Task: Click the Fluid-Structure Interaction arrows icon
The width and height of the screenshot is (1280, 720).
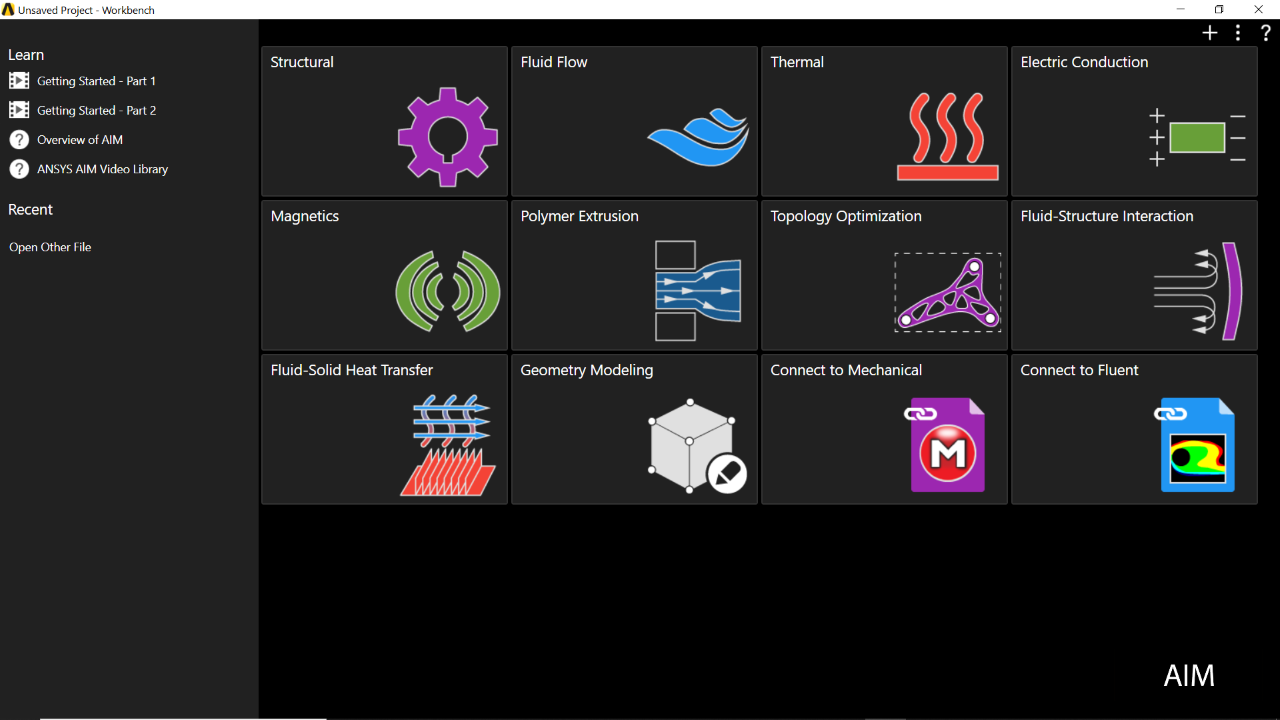Action: coord(1197,291)
